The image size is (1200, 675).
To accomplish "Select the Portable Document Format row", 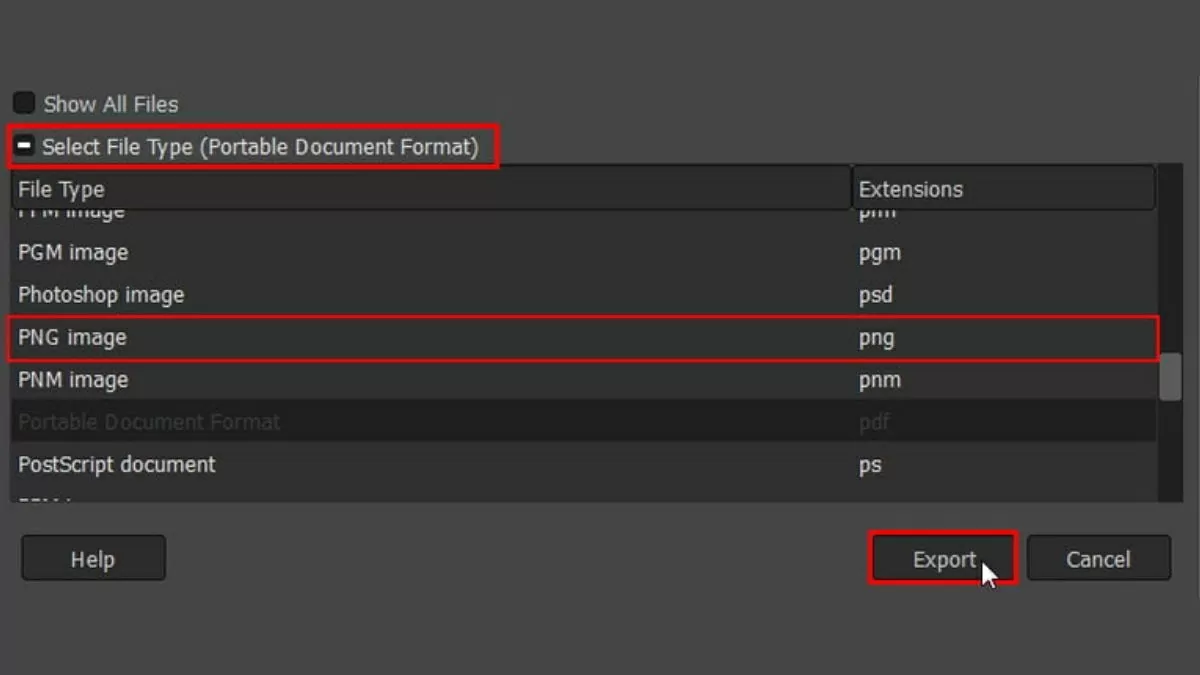I will click(149, 422).
